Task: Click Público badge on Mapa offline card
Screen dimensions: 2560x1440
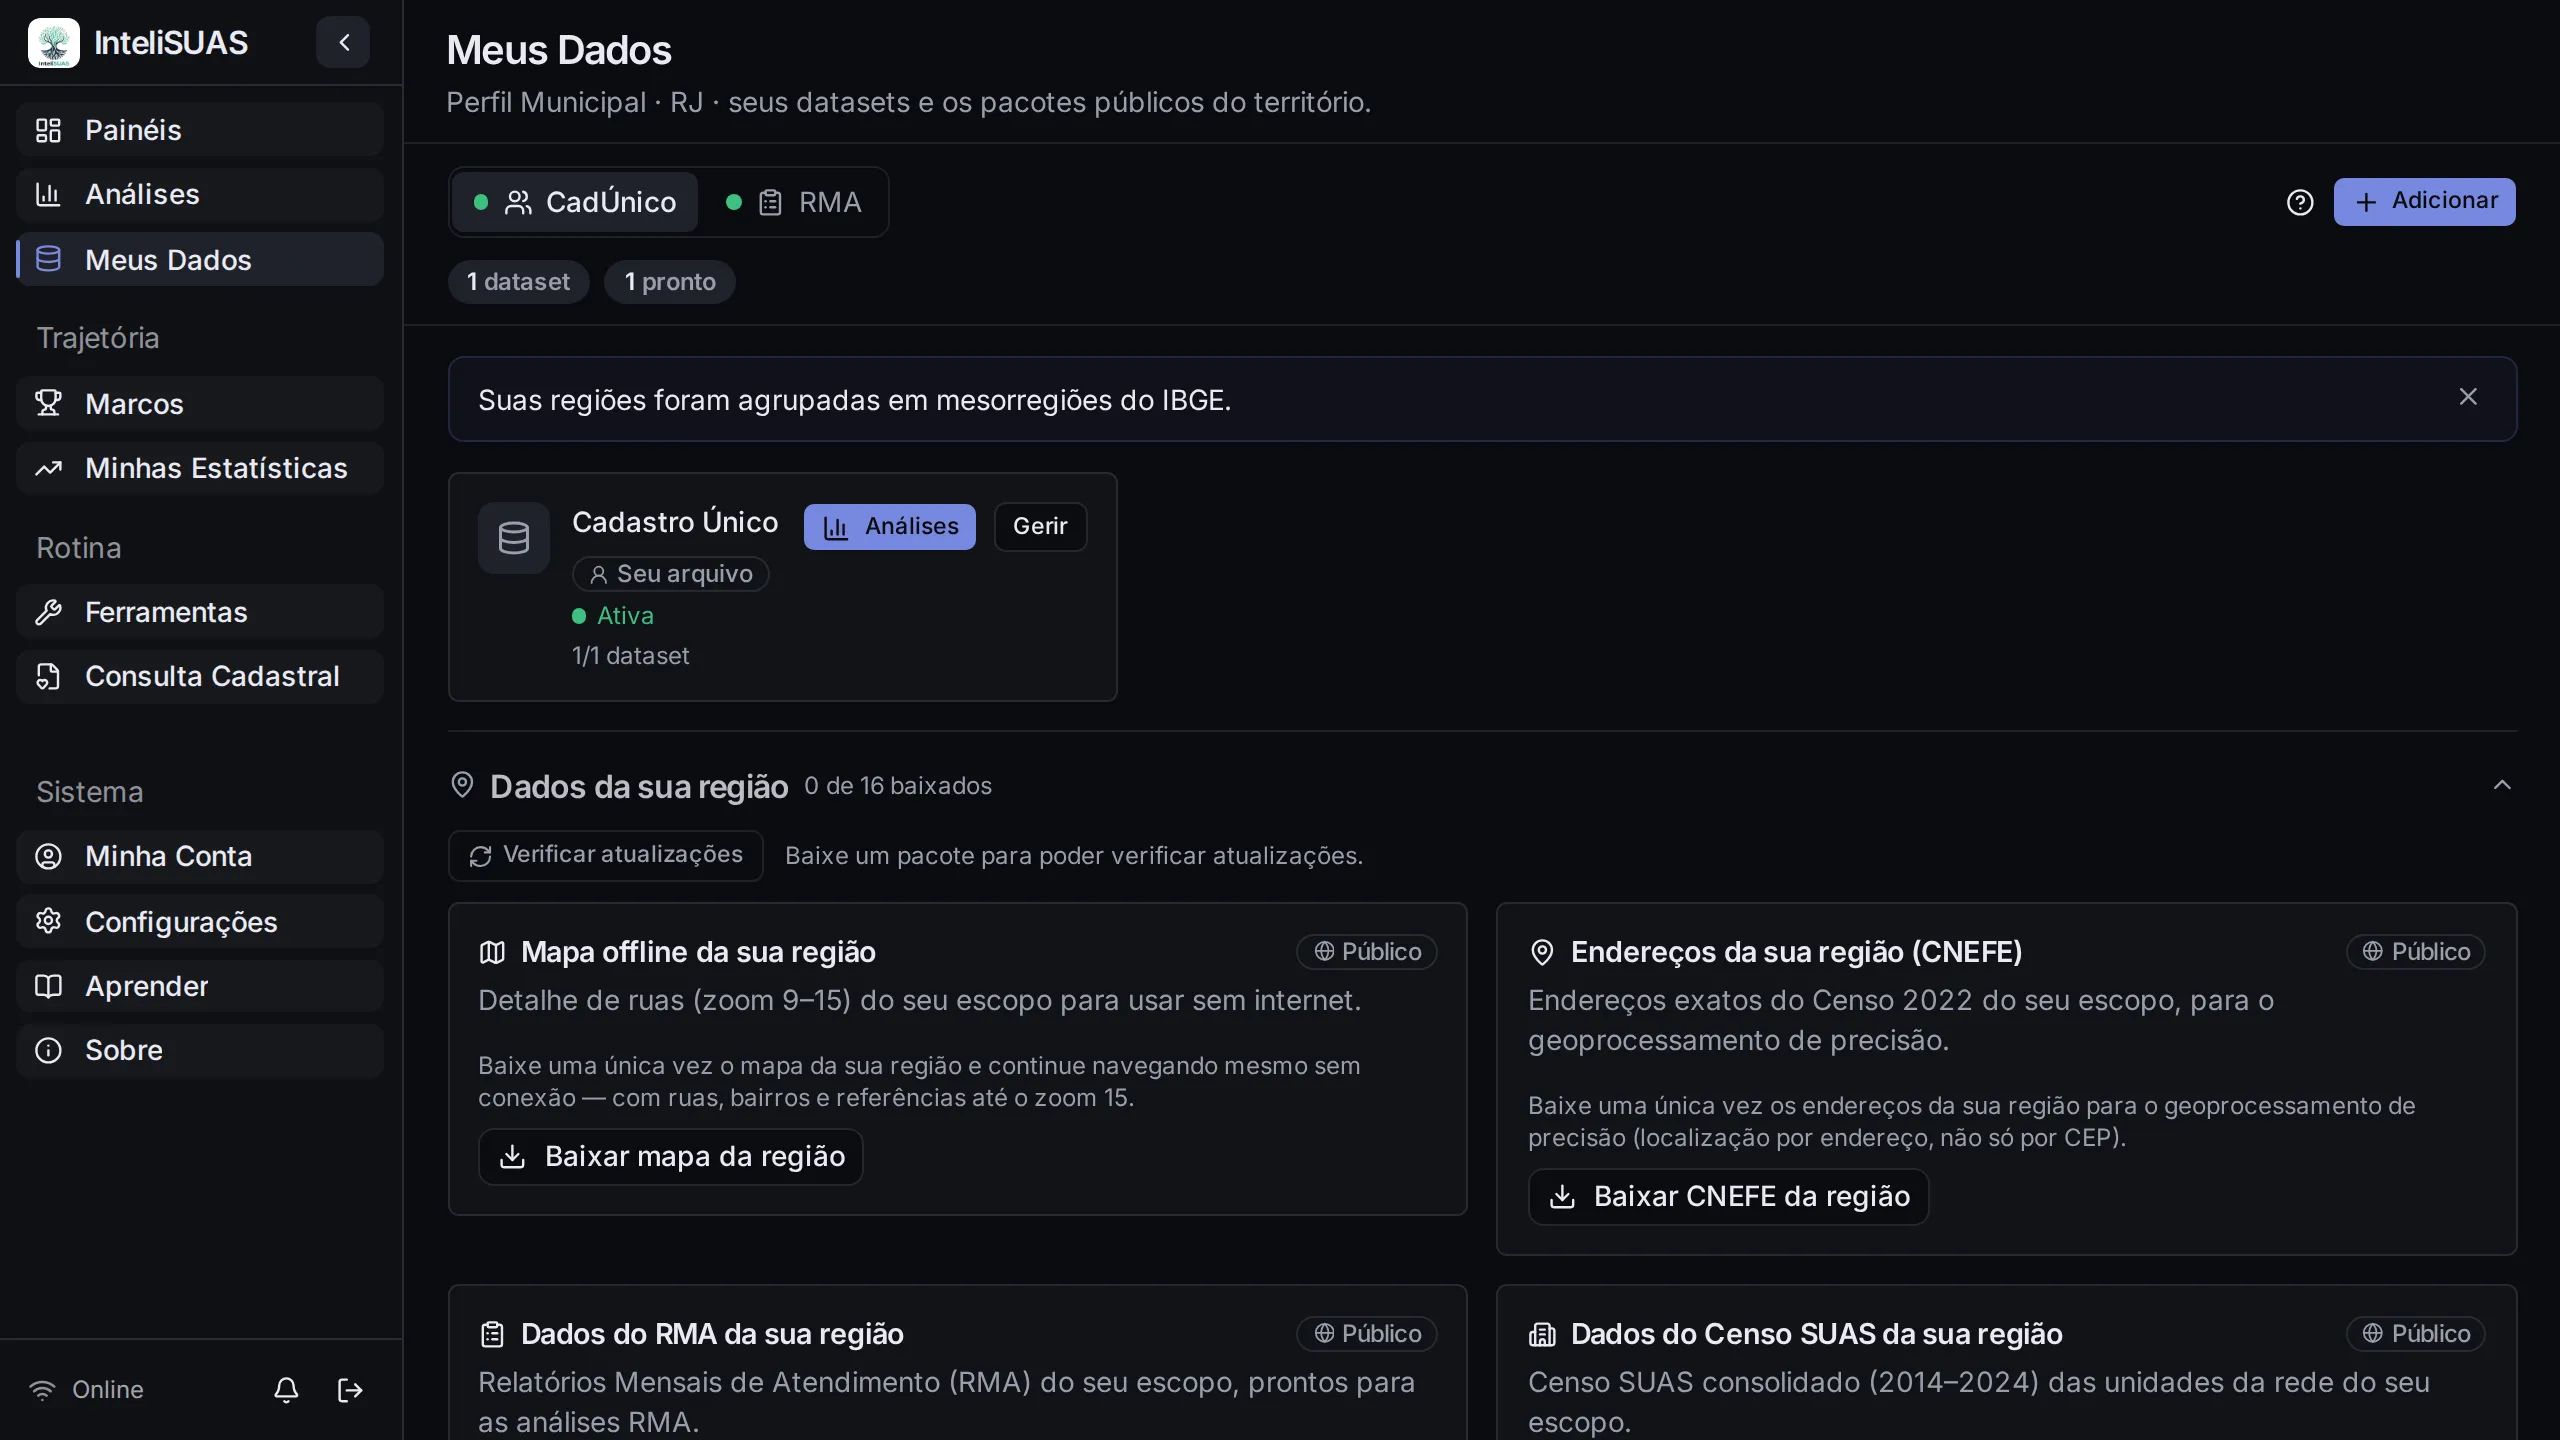Action: (1367, 952)
